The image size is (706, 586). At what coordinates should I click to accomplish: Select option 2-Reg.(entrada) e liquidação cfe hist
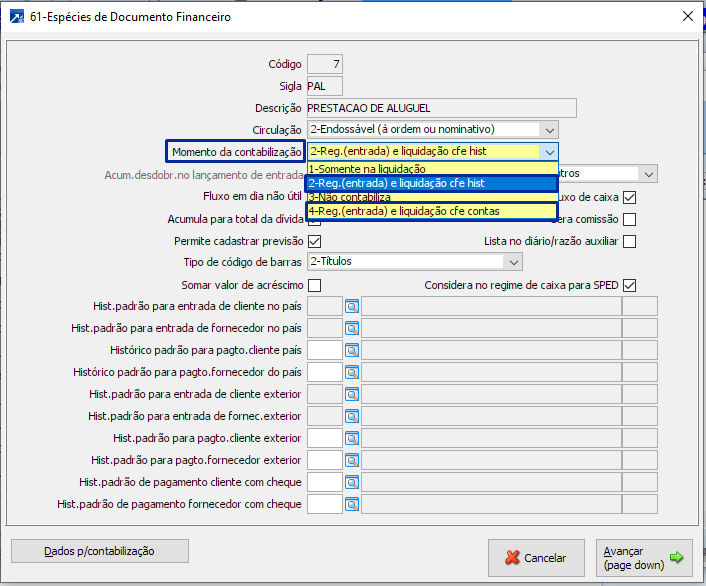point(433,183)
